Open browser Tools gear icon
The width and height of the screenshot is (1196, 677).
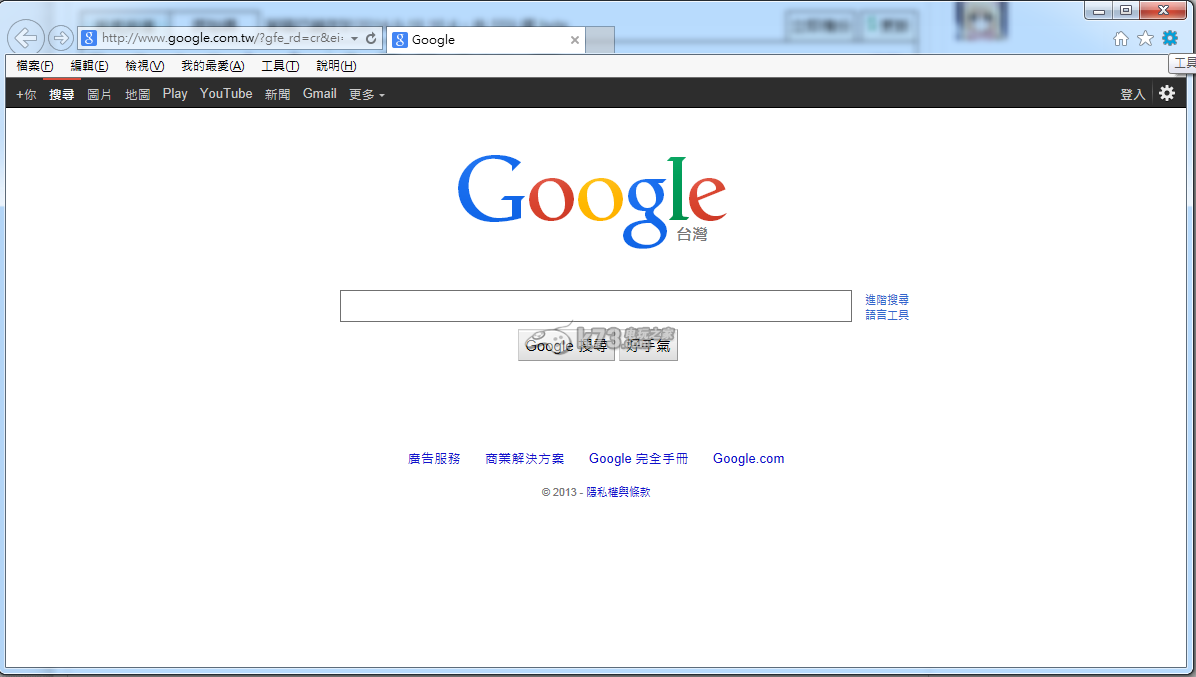click(1169, 38)
